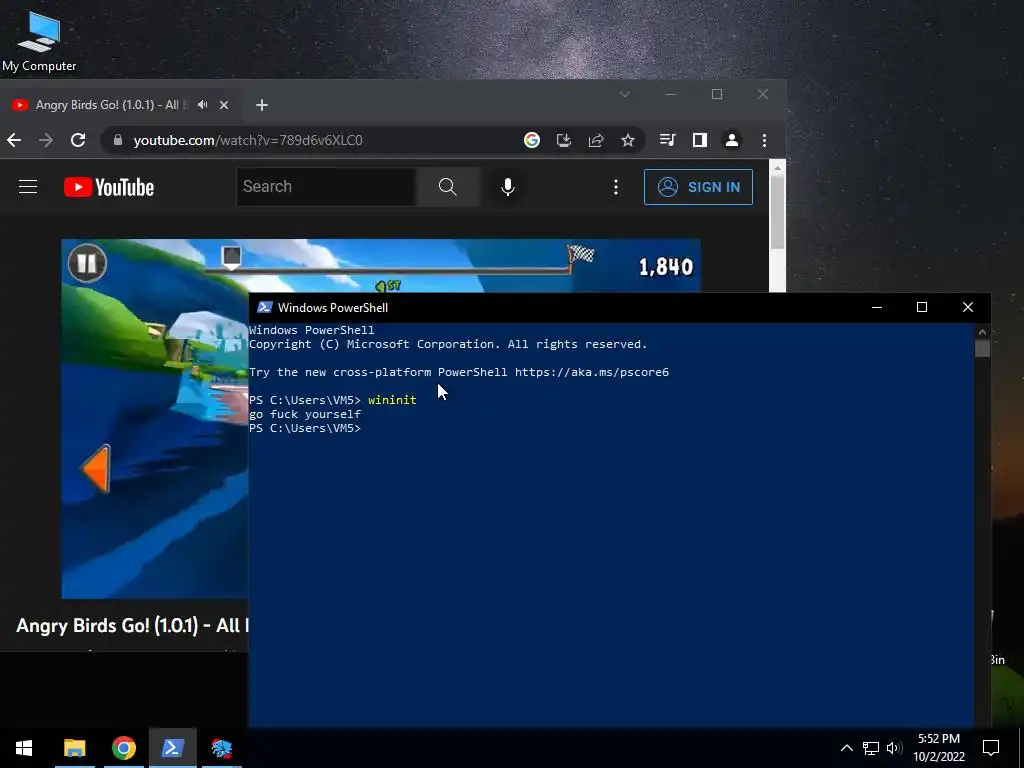Toggle the Chrome side panel
This screenshot has height=768, width=1024.
(x=699, y=140)
